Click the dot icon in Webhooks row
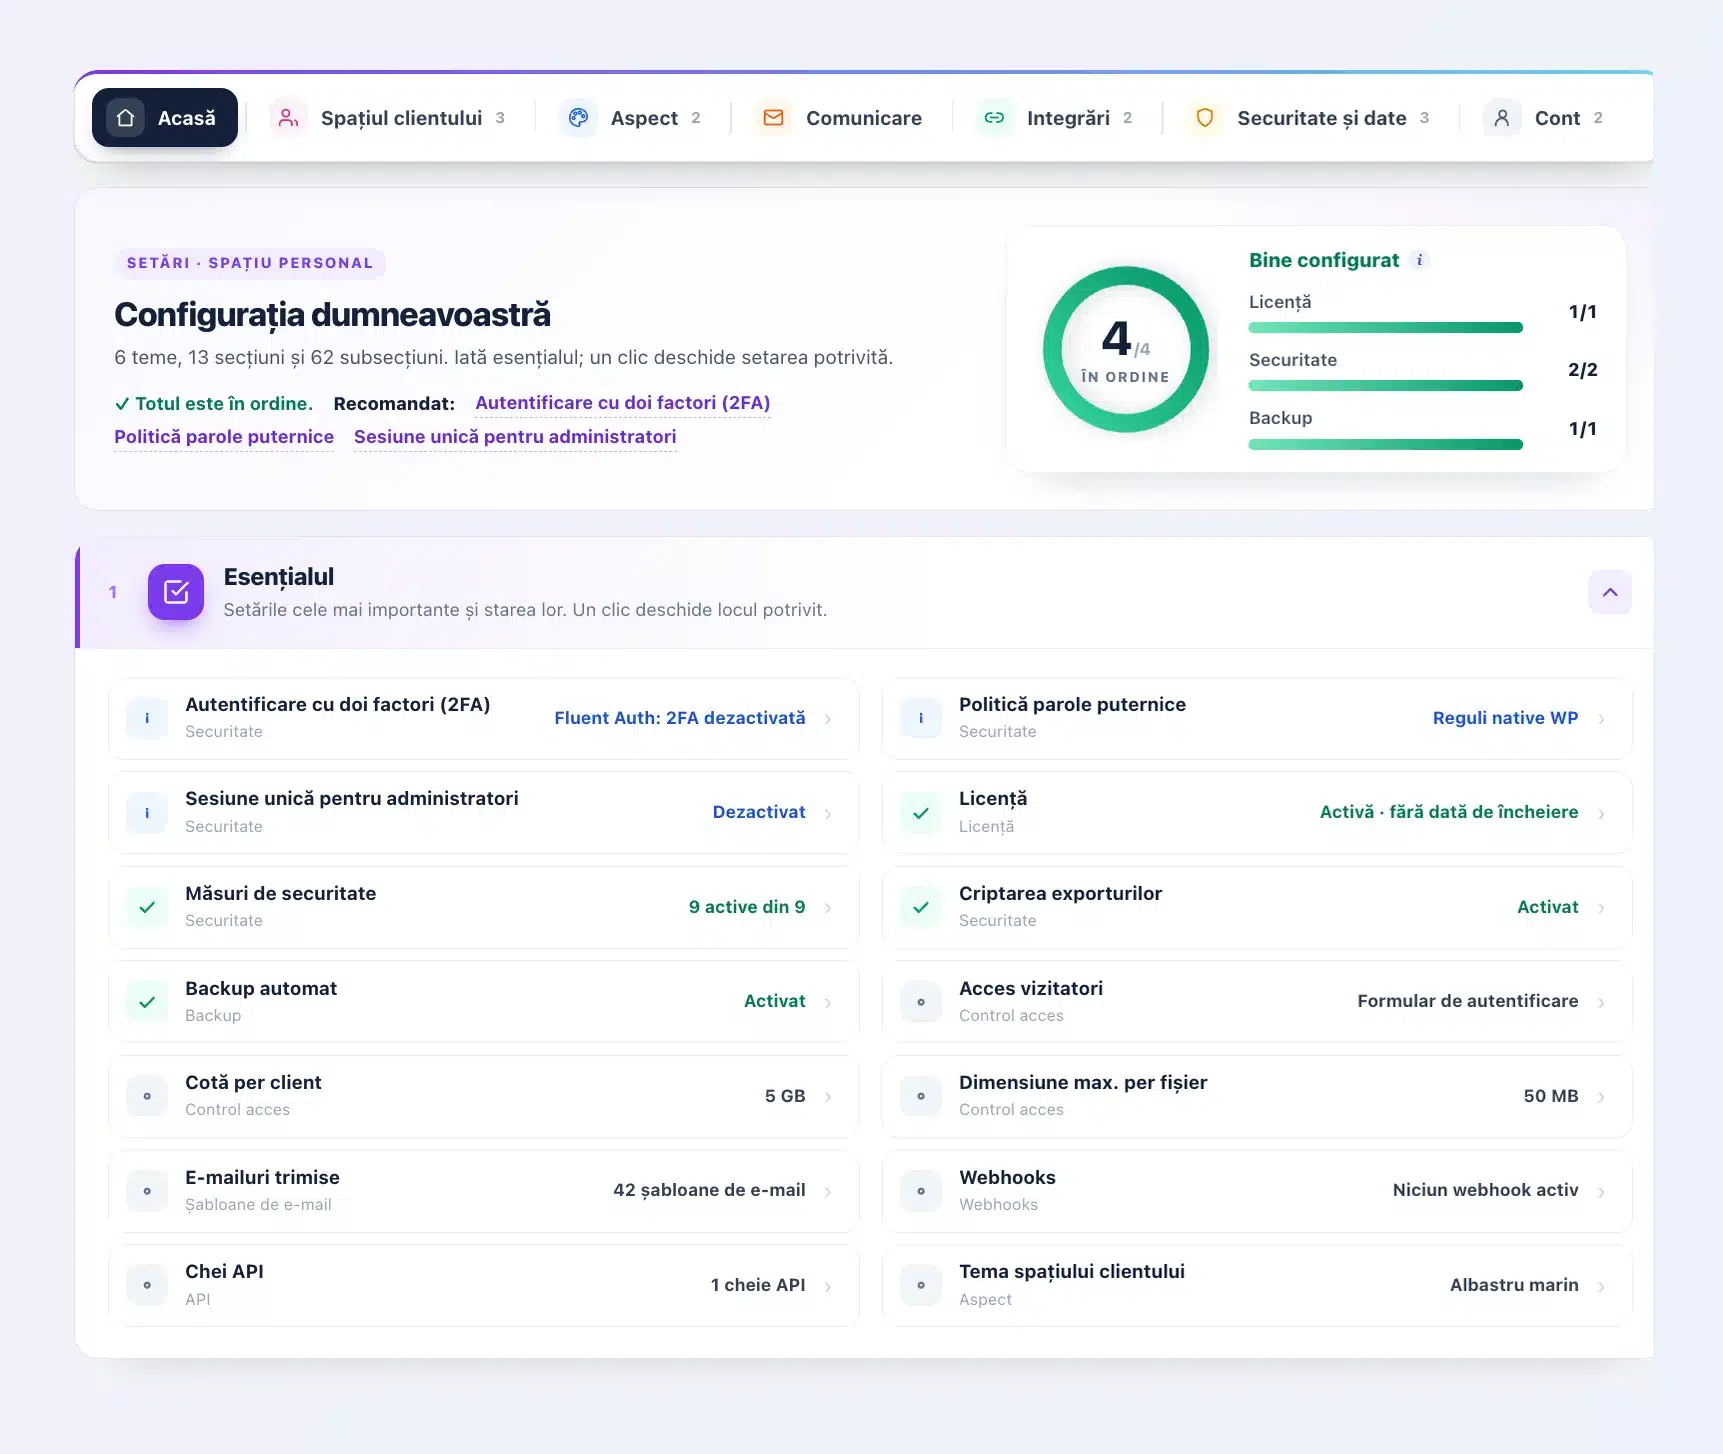The height and width of the screenshot is (1454, 1723). pos(921,1191)
